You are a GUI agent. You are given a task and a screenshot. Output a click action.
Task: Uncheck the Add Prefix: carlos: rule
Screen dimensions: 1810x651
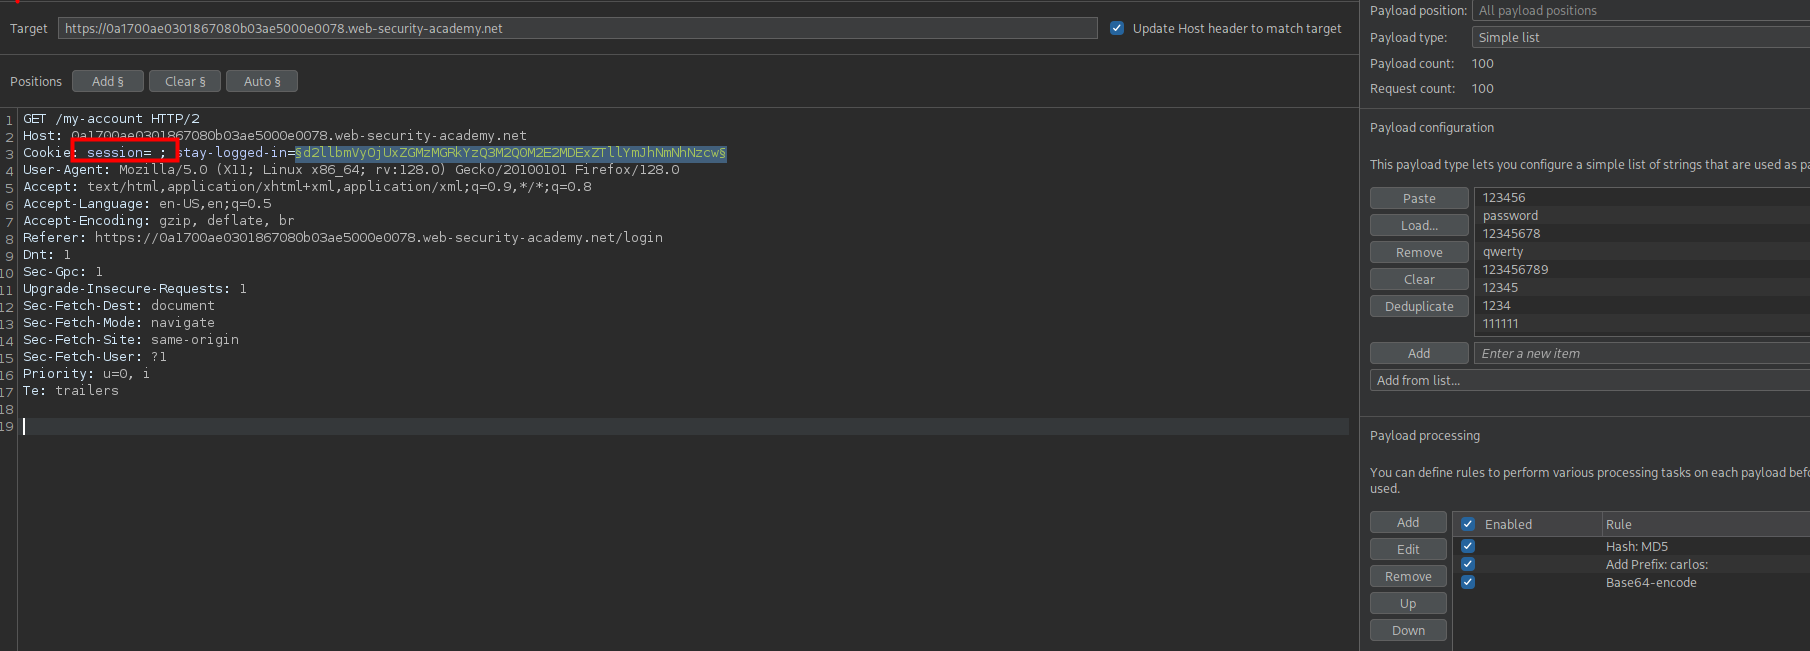point(1468,564)
